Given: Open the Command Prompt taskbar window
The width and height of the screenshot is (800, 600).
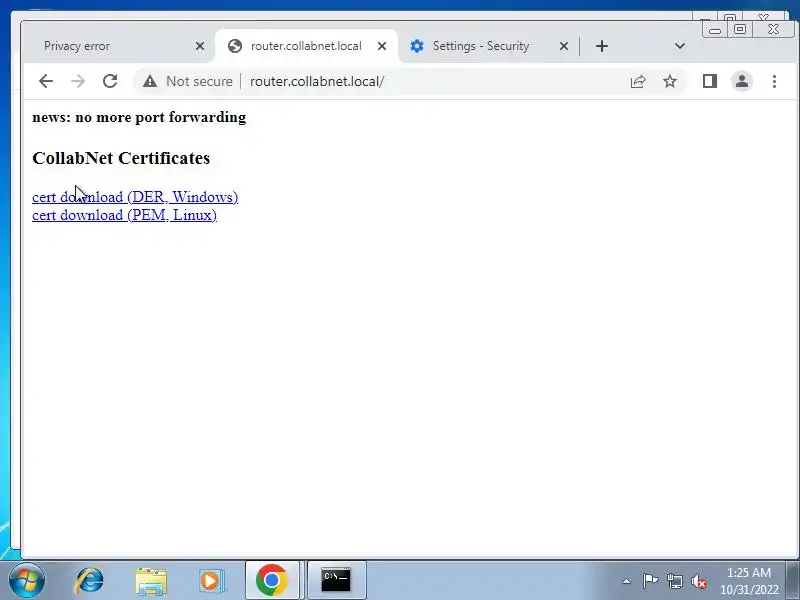Looking at the screenshot, I should [337, 580].
